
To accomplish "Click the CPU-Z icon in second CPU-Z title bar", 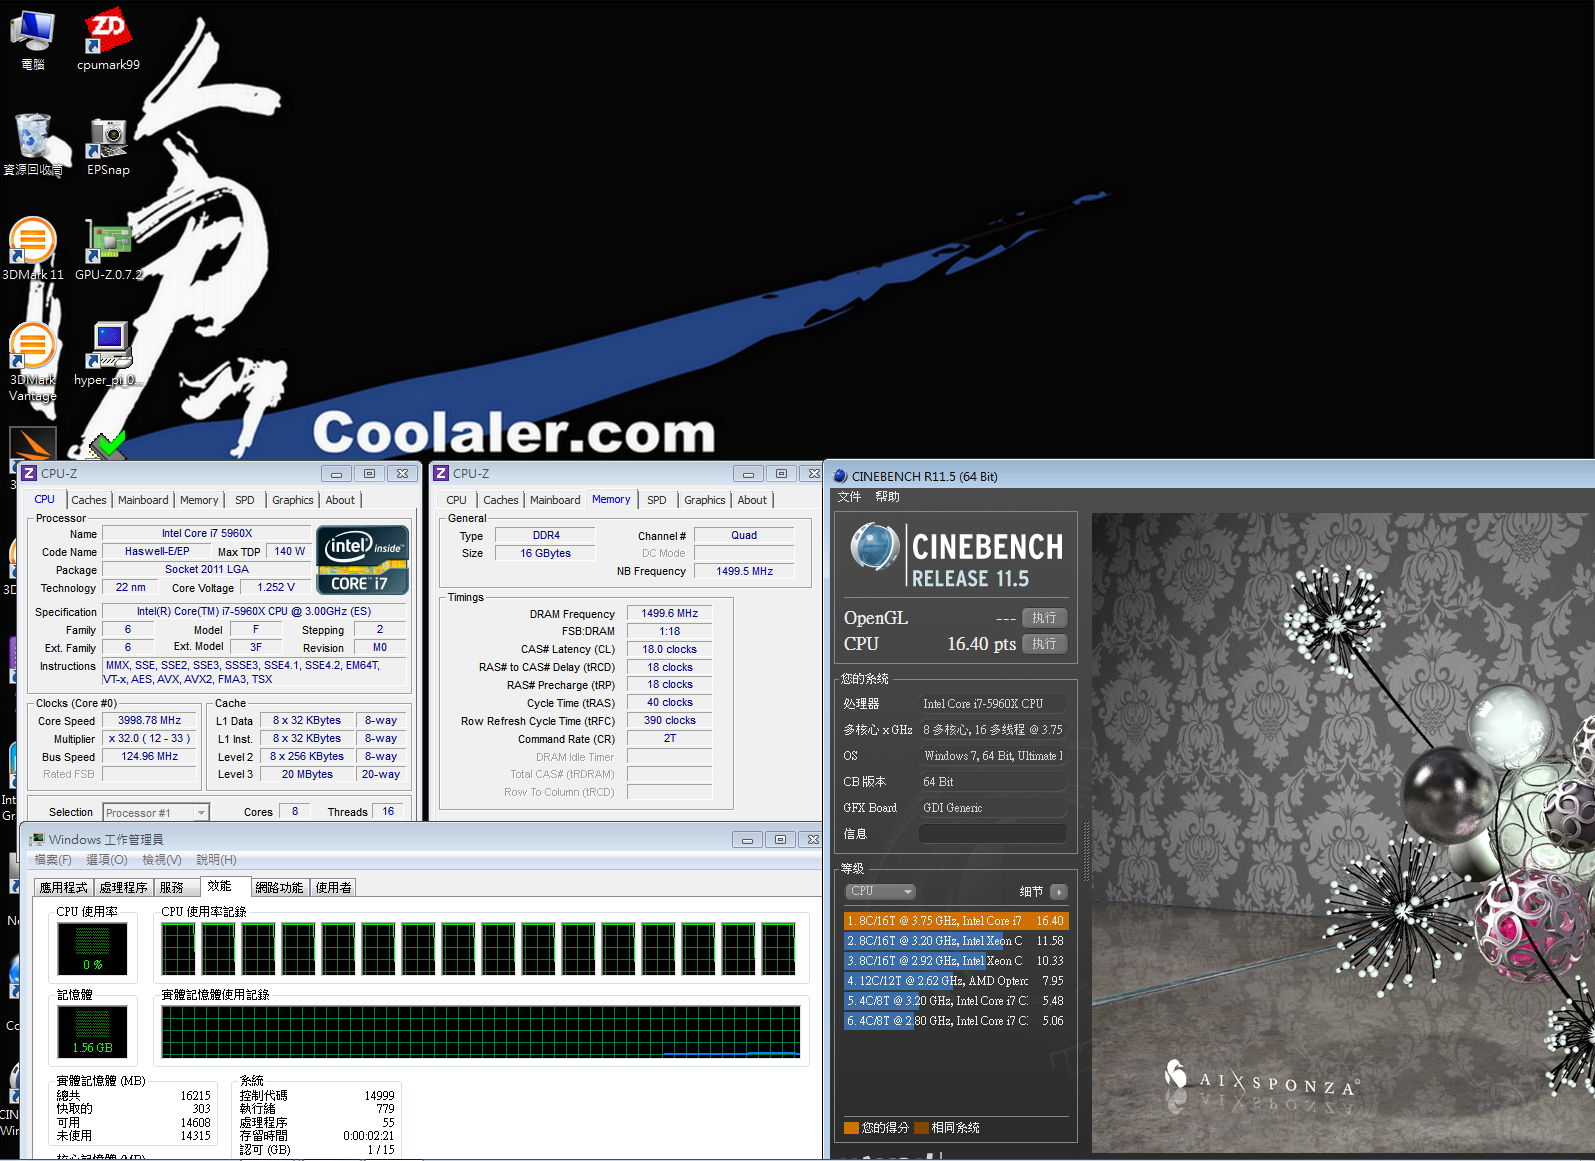I will [441, 474].
